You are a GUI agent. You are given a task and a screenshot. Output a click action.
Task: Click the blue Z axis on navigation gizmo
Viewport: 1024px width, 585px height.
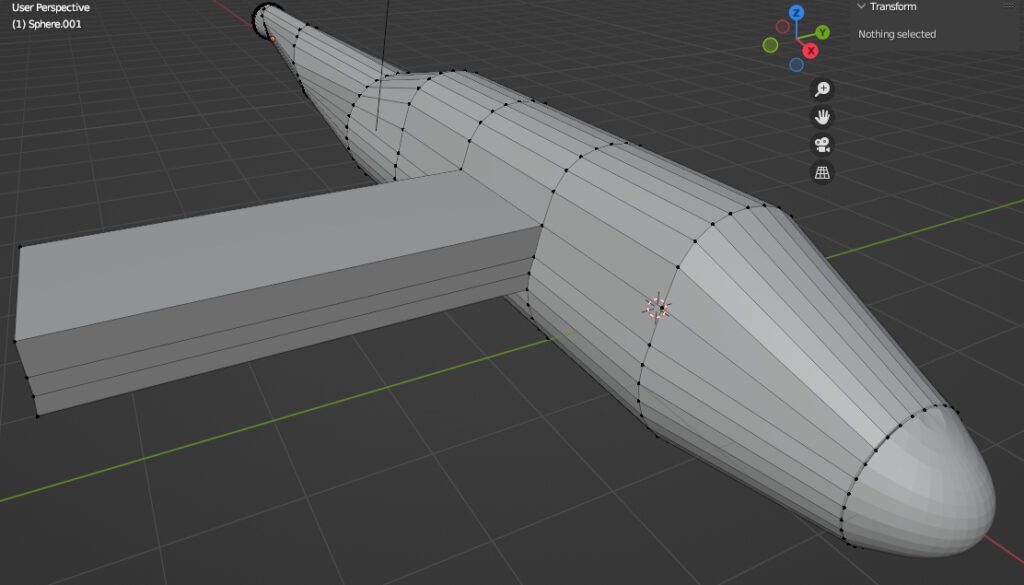797,12
